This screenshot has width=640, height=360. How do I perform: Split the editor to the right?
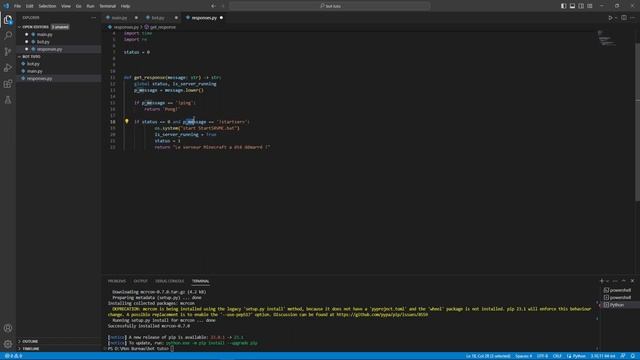tap(624, 18)
